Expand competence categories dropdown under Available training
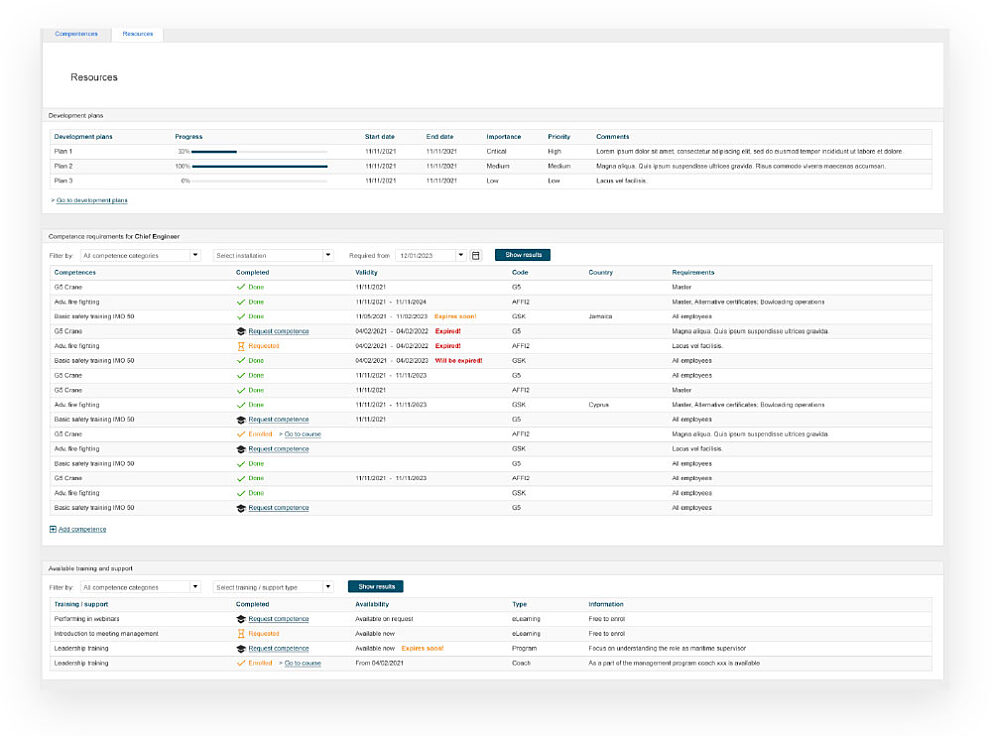Screen dimensions: 992x736 coord(195,587)
